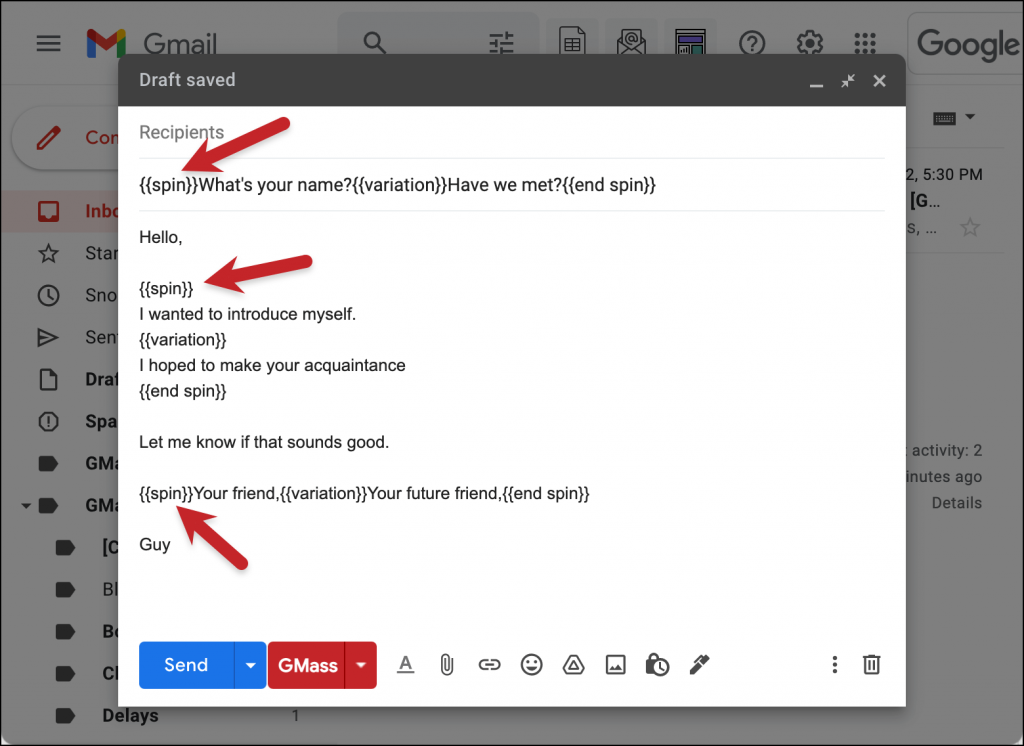Insert a photo into the email
This screenshot has height=746, width=1024.
[615, 664]
